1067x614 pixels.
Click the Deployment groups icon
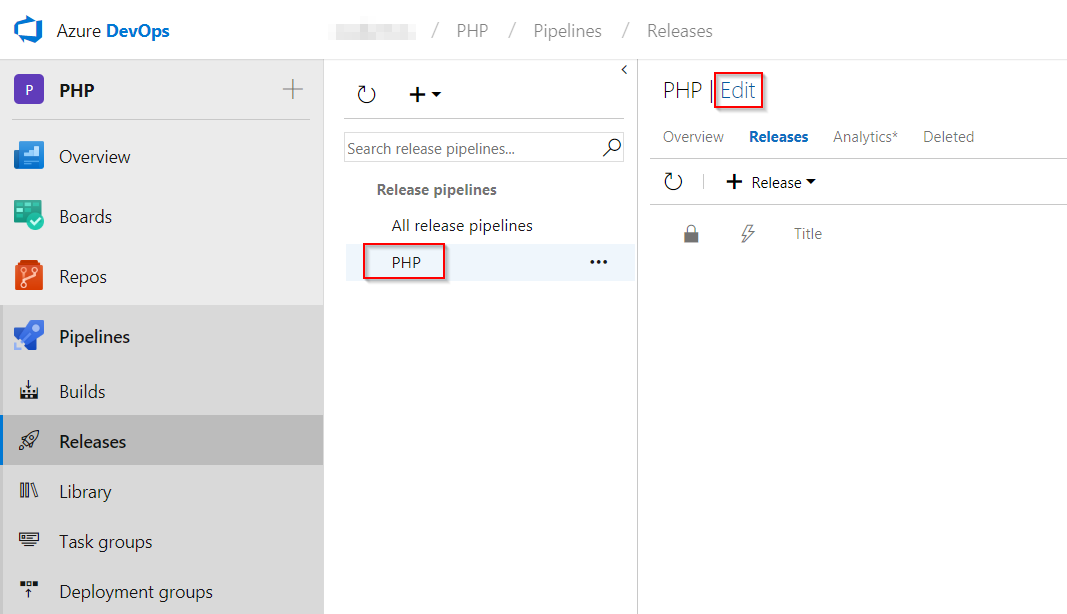(x=29, y=589)
